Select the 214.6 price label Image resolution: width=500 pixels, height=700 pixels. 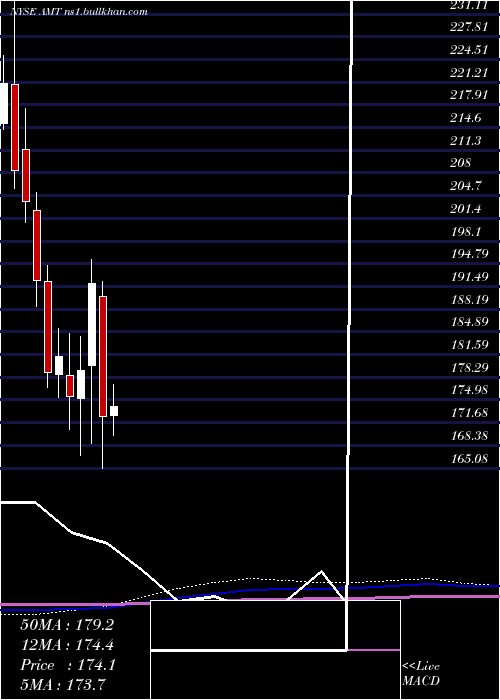point(466,118)
